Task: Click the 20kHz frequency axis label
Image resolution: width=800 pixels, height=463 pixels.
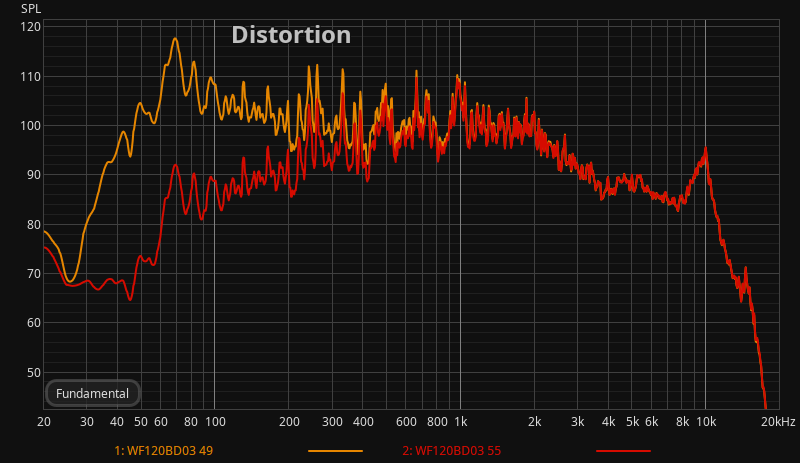Action: (x=778, y=422)
